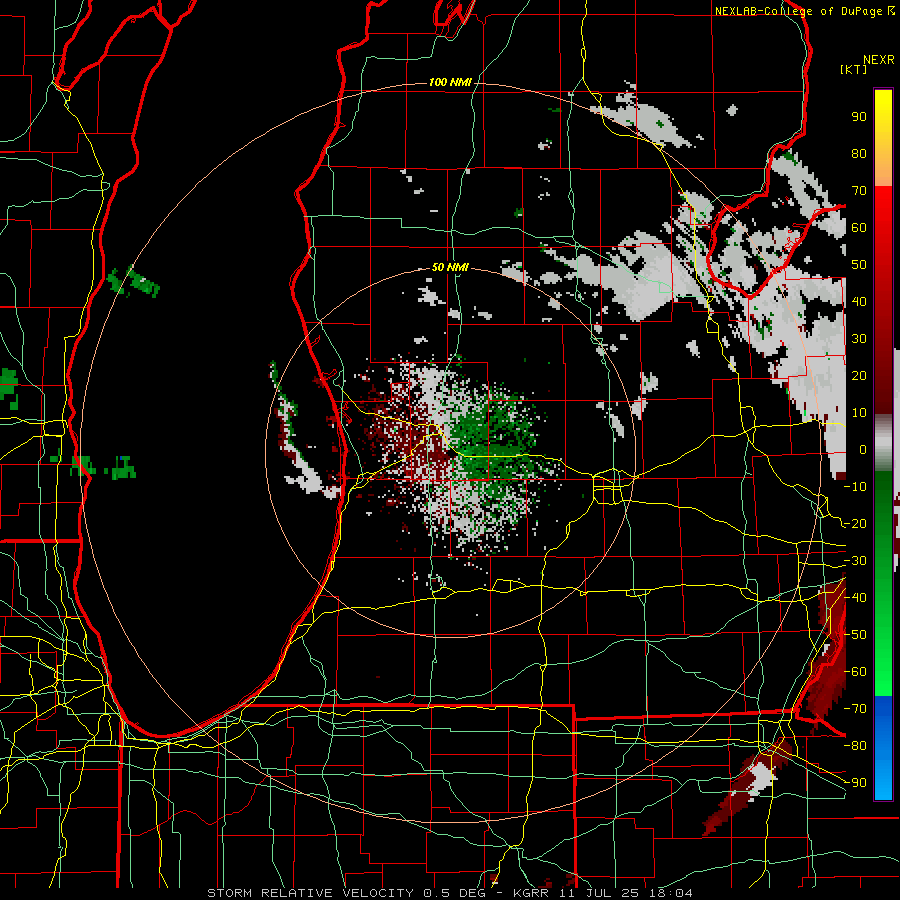Click the [KT] units label
900x900 pixels.
[854, 69]
